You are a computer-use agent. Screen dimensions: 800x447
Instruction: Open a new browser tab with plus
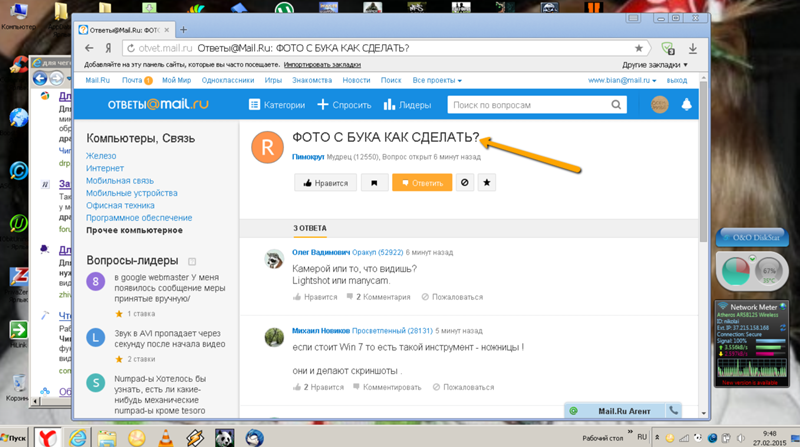pyautogui.click(x=183, y=30)
